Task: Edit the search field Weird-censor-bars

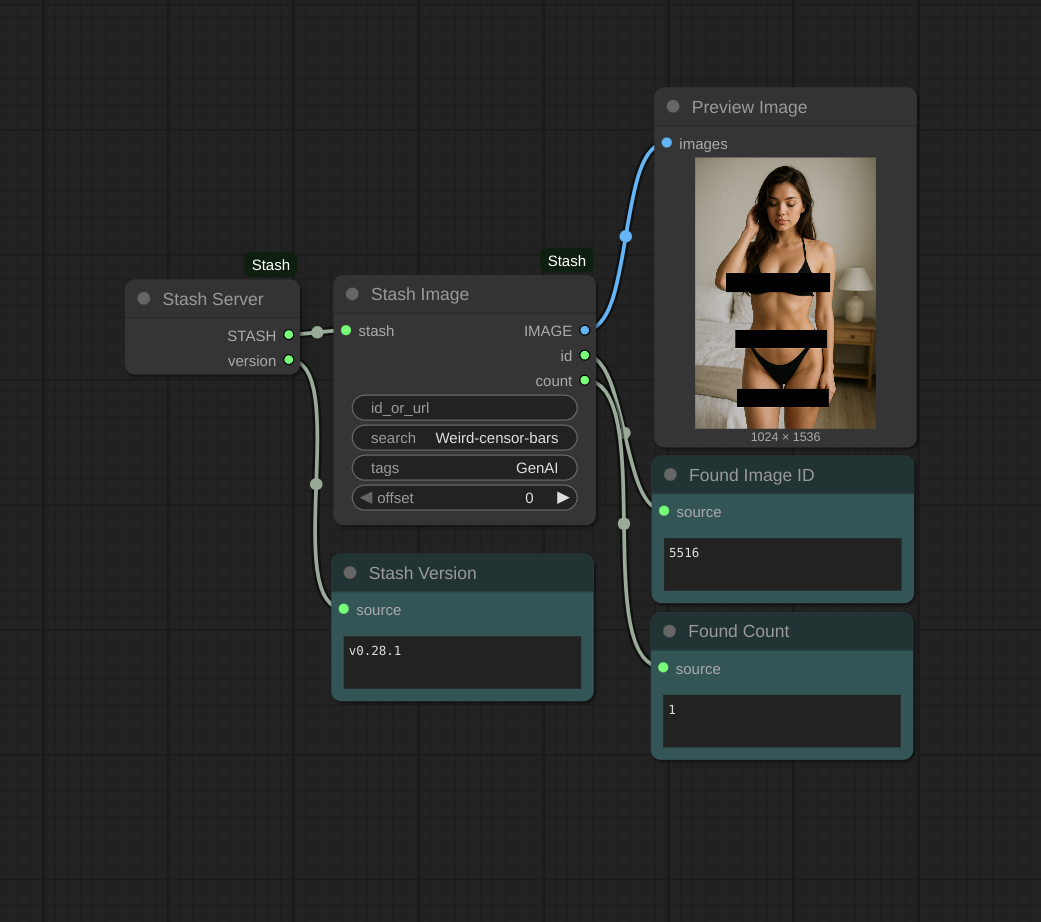Action: [465, 438]
